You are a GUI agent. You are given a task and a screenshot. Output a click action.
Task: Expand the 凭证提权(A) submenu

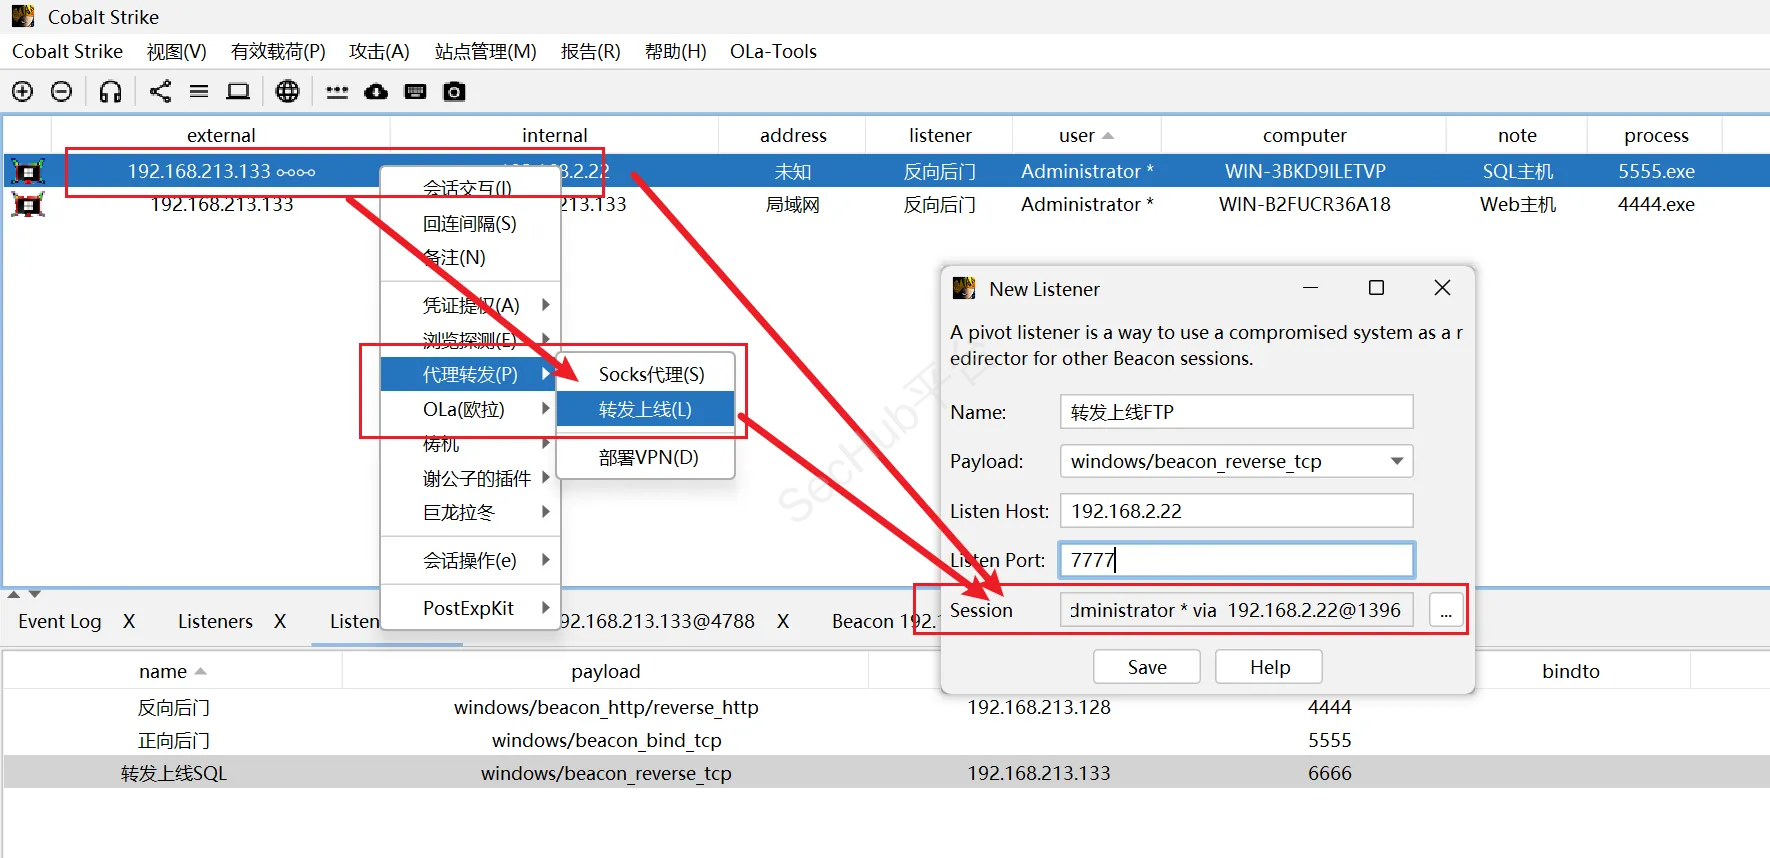click(x=470, y=305)
